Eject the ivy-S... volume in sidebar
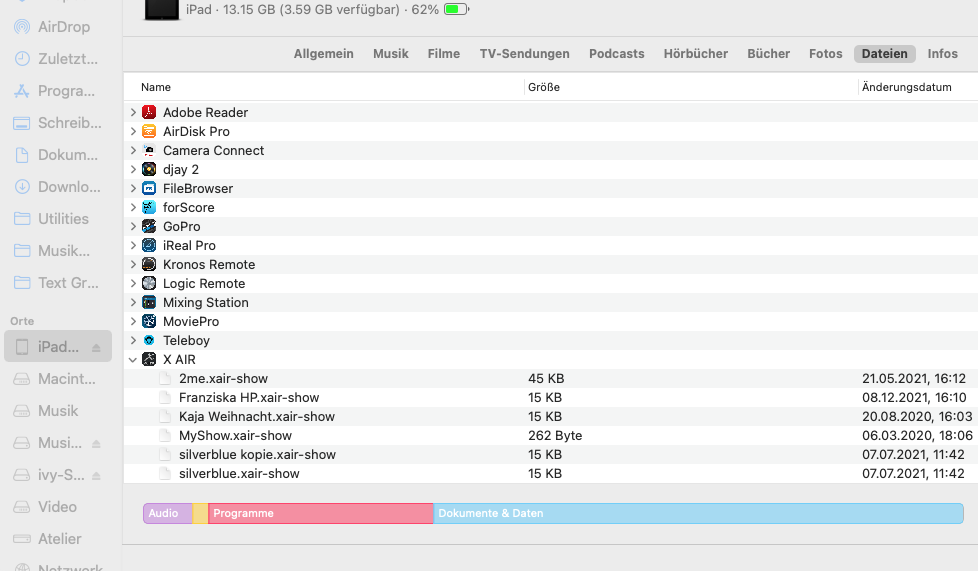Image resolution: width=978 pixels, height=571 pixels. click(96, 476)
